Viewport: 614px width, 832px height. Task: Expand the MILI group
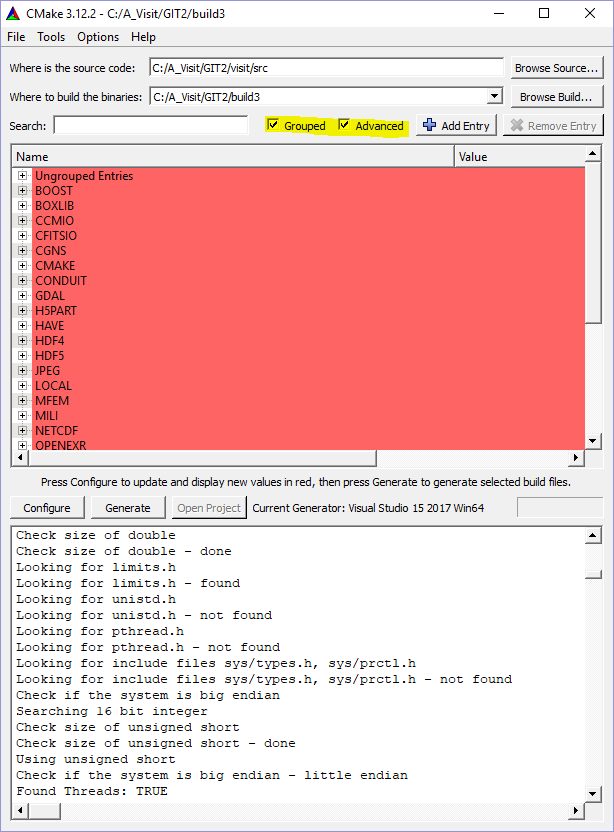[22, 415]
